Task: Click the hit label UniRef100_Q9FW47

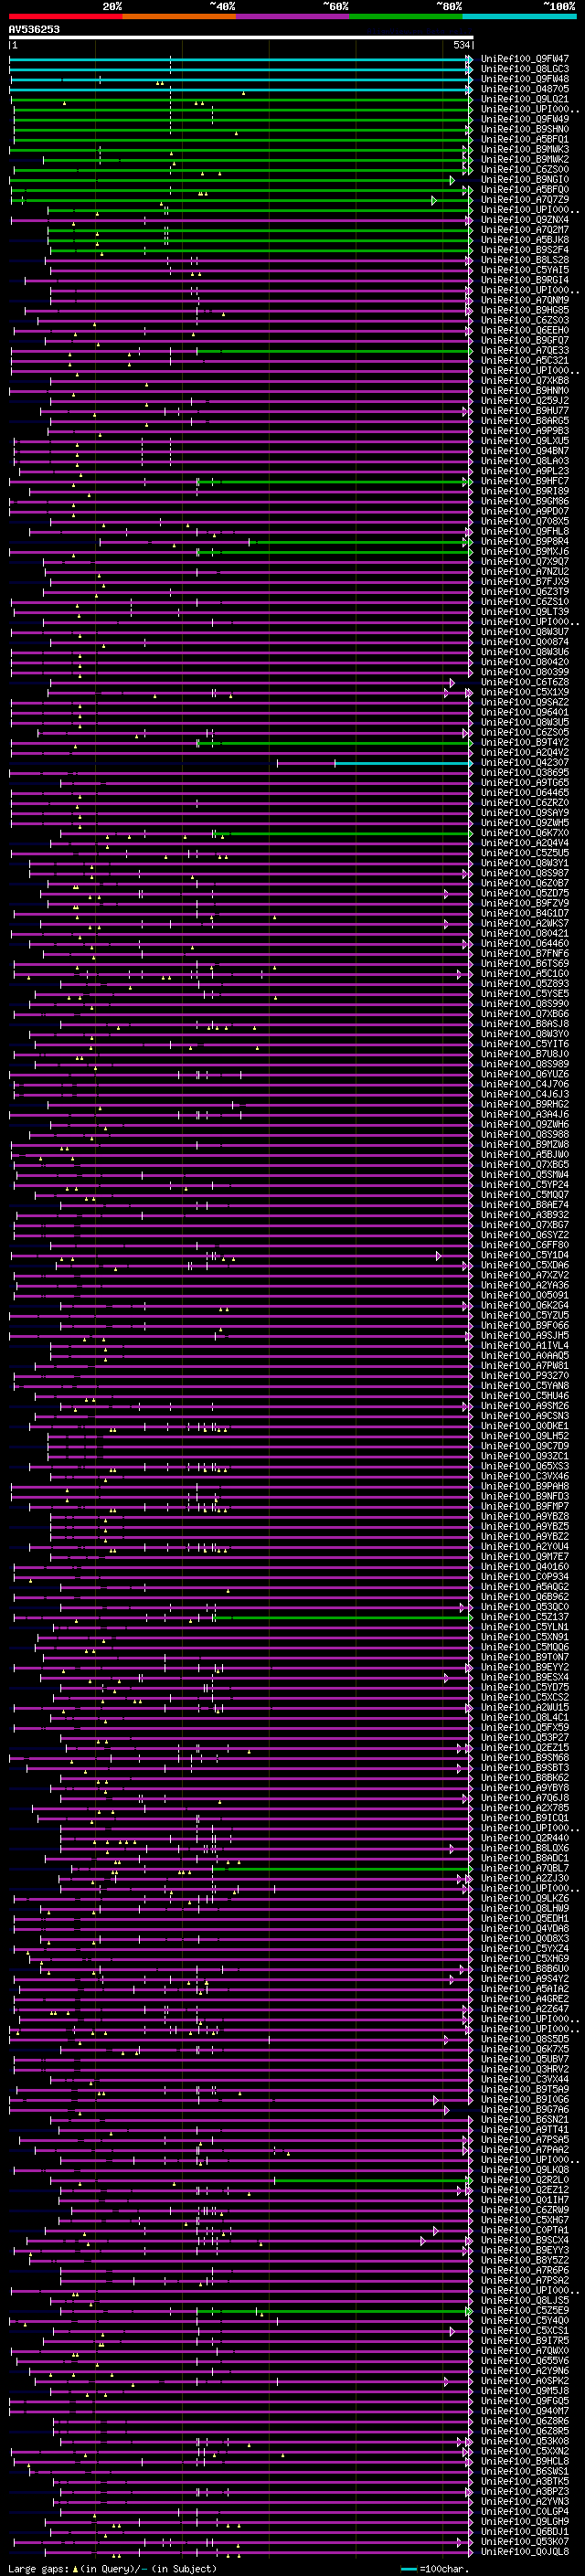Action: 525,59
